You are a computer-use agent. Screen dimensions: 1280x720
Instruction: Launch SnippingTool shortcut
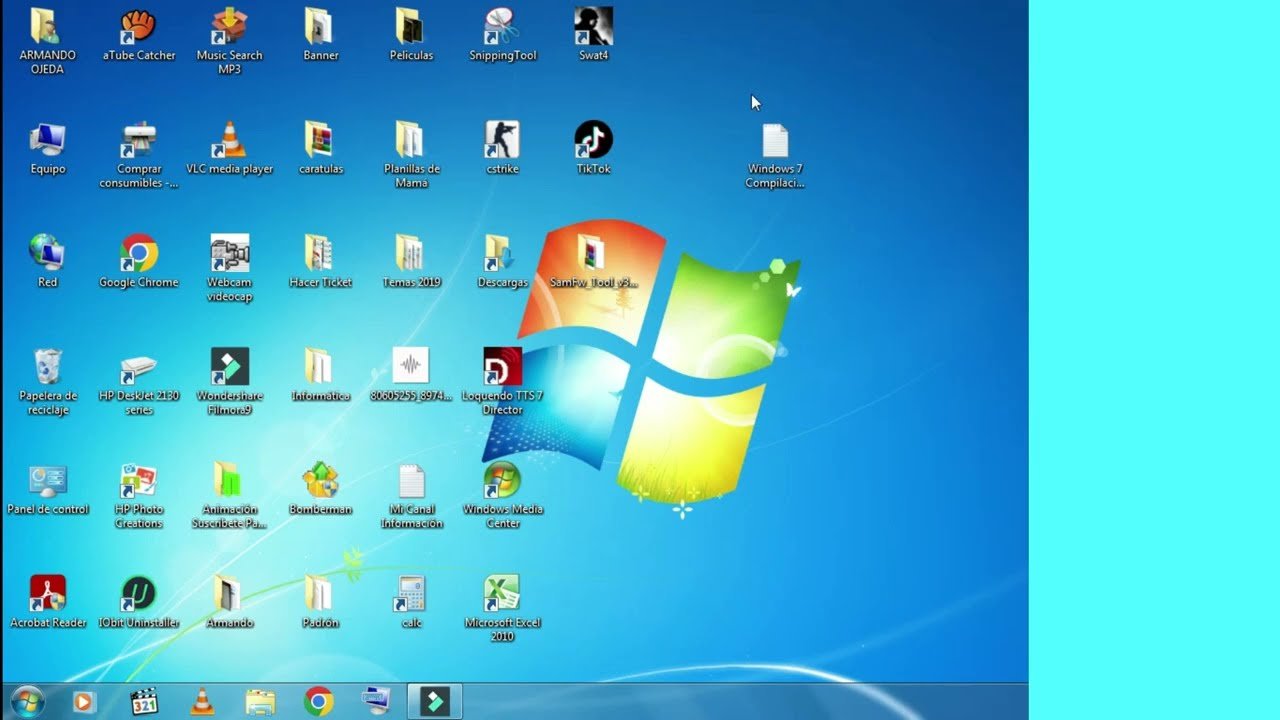point(502,35)
